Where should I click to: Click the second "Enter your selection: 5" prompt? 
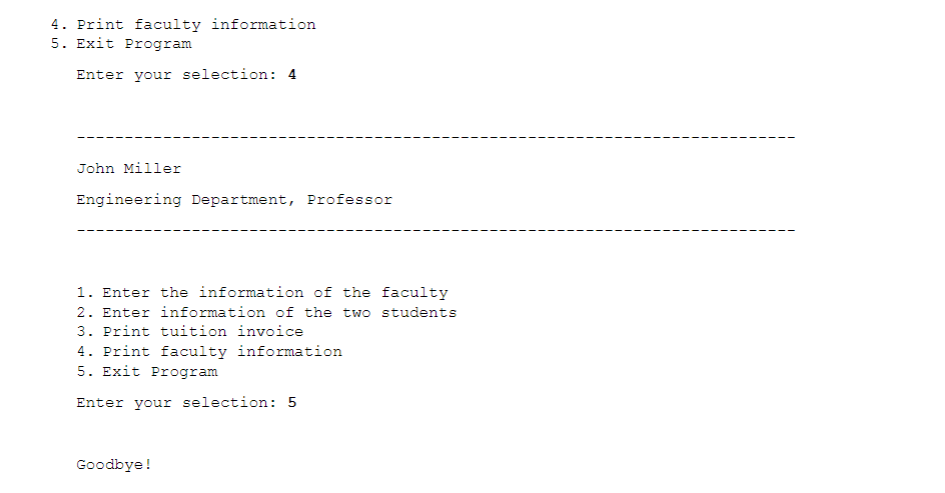tap(186, 403)
